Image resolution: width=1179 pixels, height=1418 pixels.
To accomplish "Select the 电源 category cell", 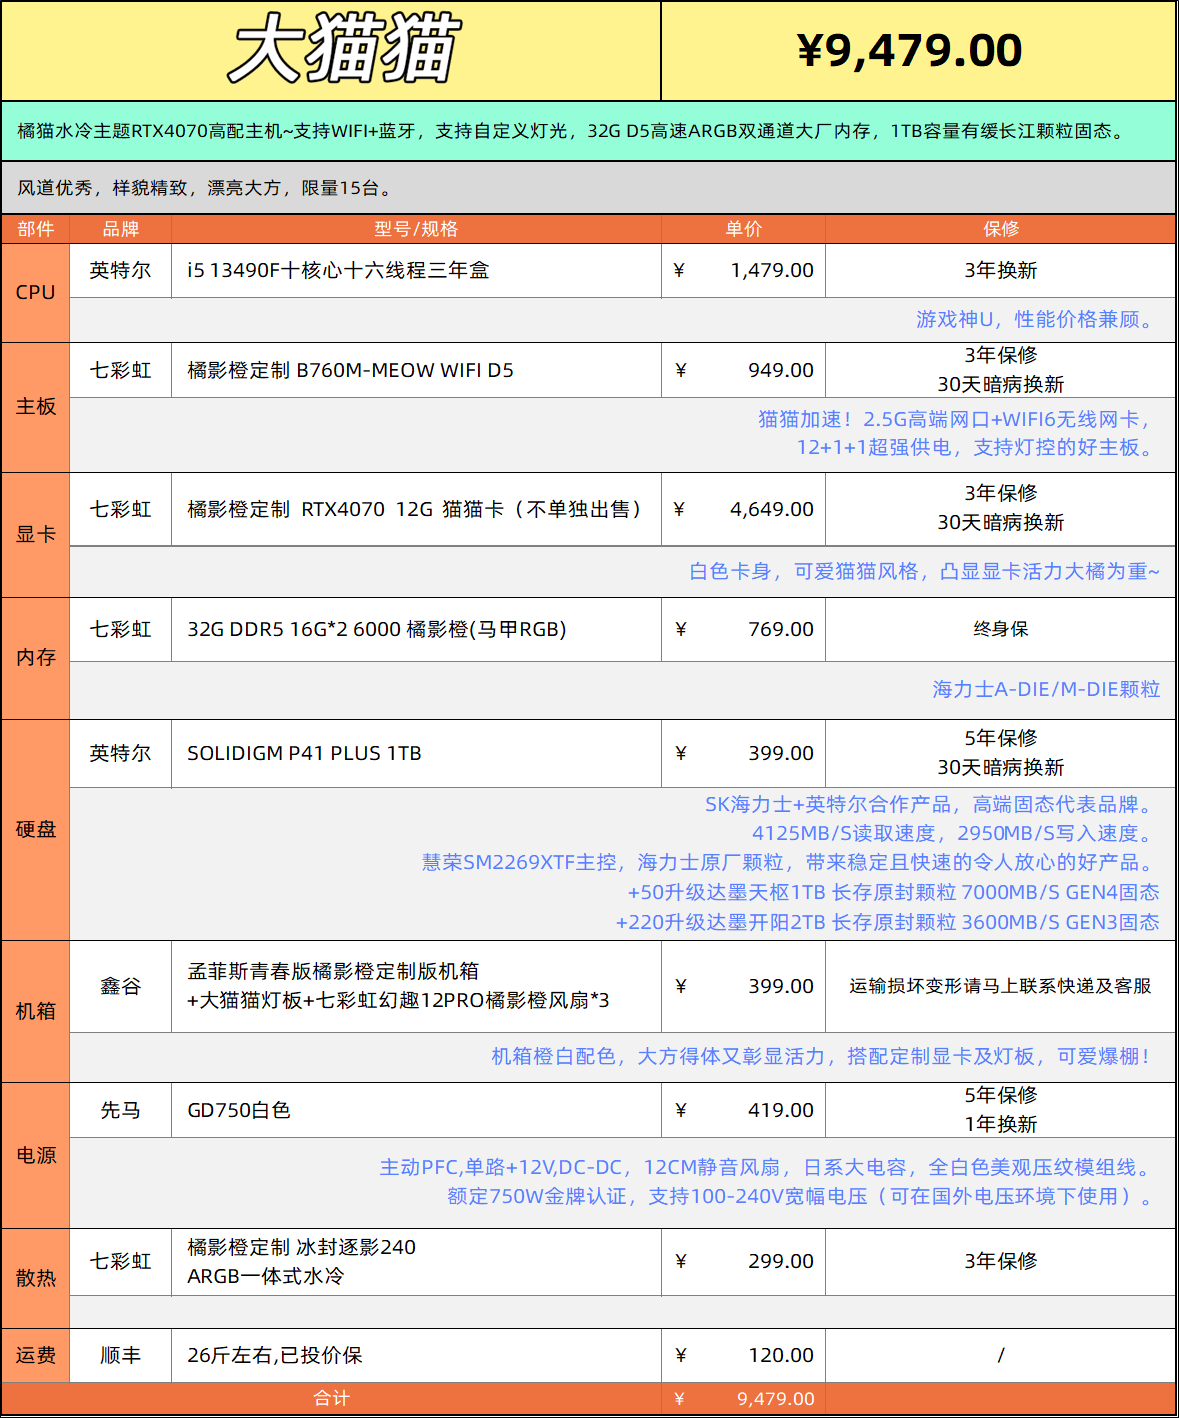I will point(35,1155).
